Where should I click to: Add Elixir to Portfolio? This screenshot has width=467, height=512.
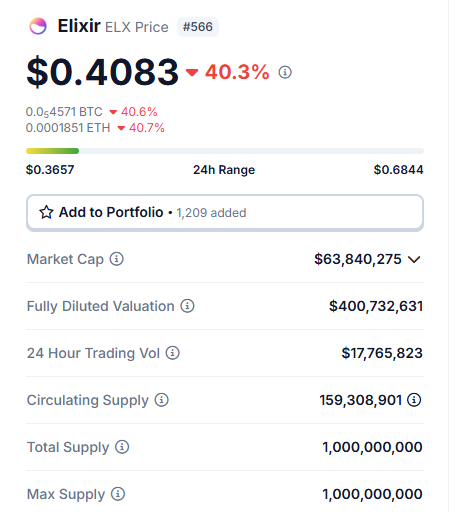pyautogui.click(x=225, y=213)
